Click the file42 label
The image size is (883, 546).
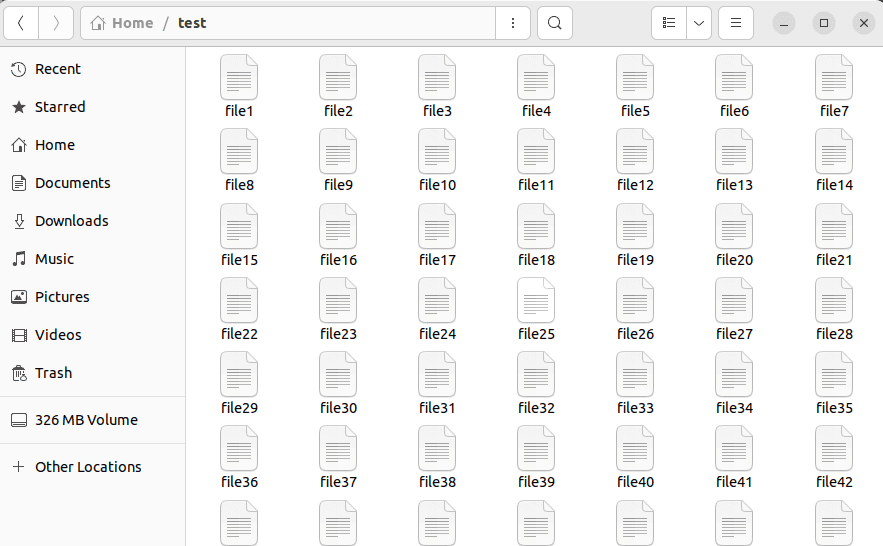[x=835, y=482]
